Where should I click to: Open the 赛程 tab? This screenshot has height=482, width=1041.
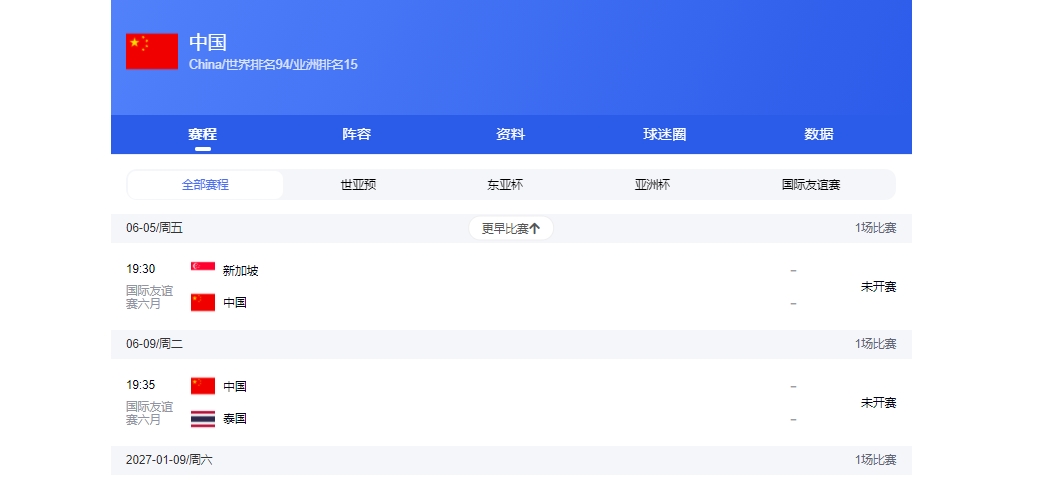click(202, 134)
